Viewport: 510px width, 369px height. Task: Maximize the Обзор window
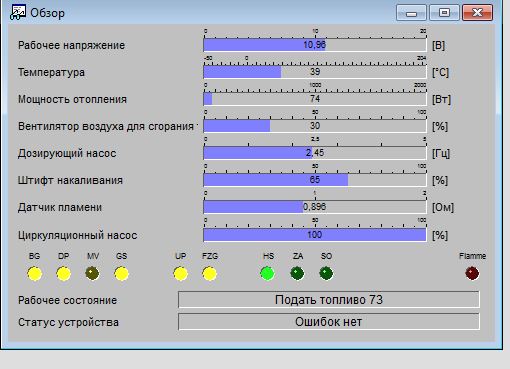444,13
